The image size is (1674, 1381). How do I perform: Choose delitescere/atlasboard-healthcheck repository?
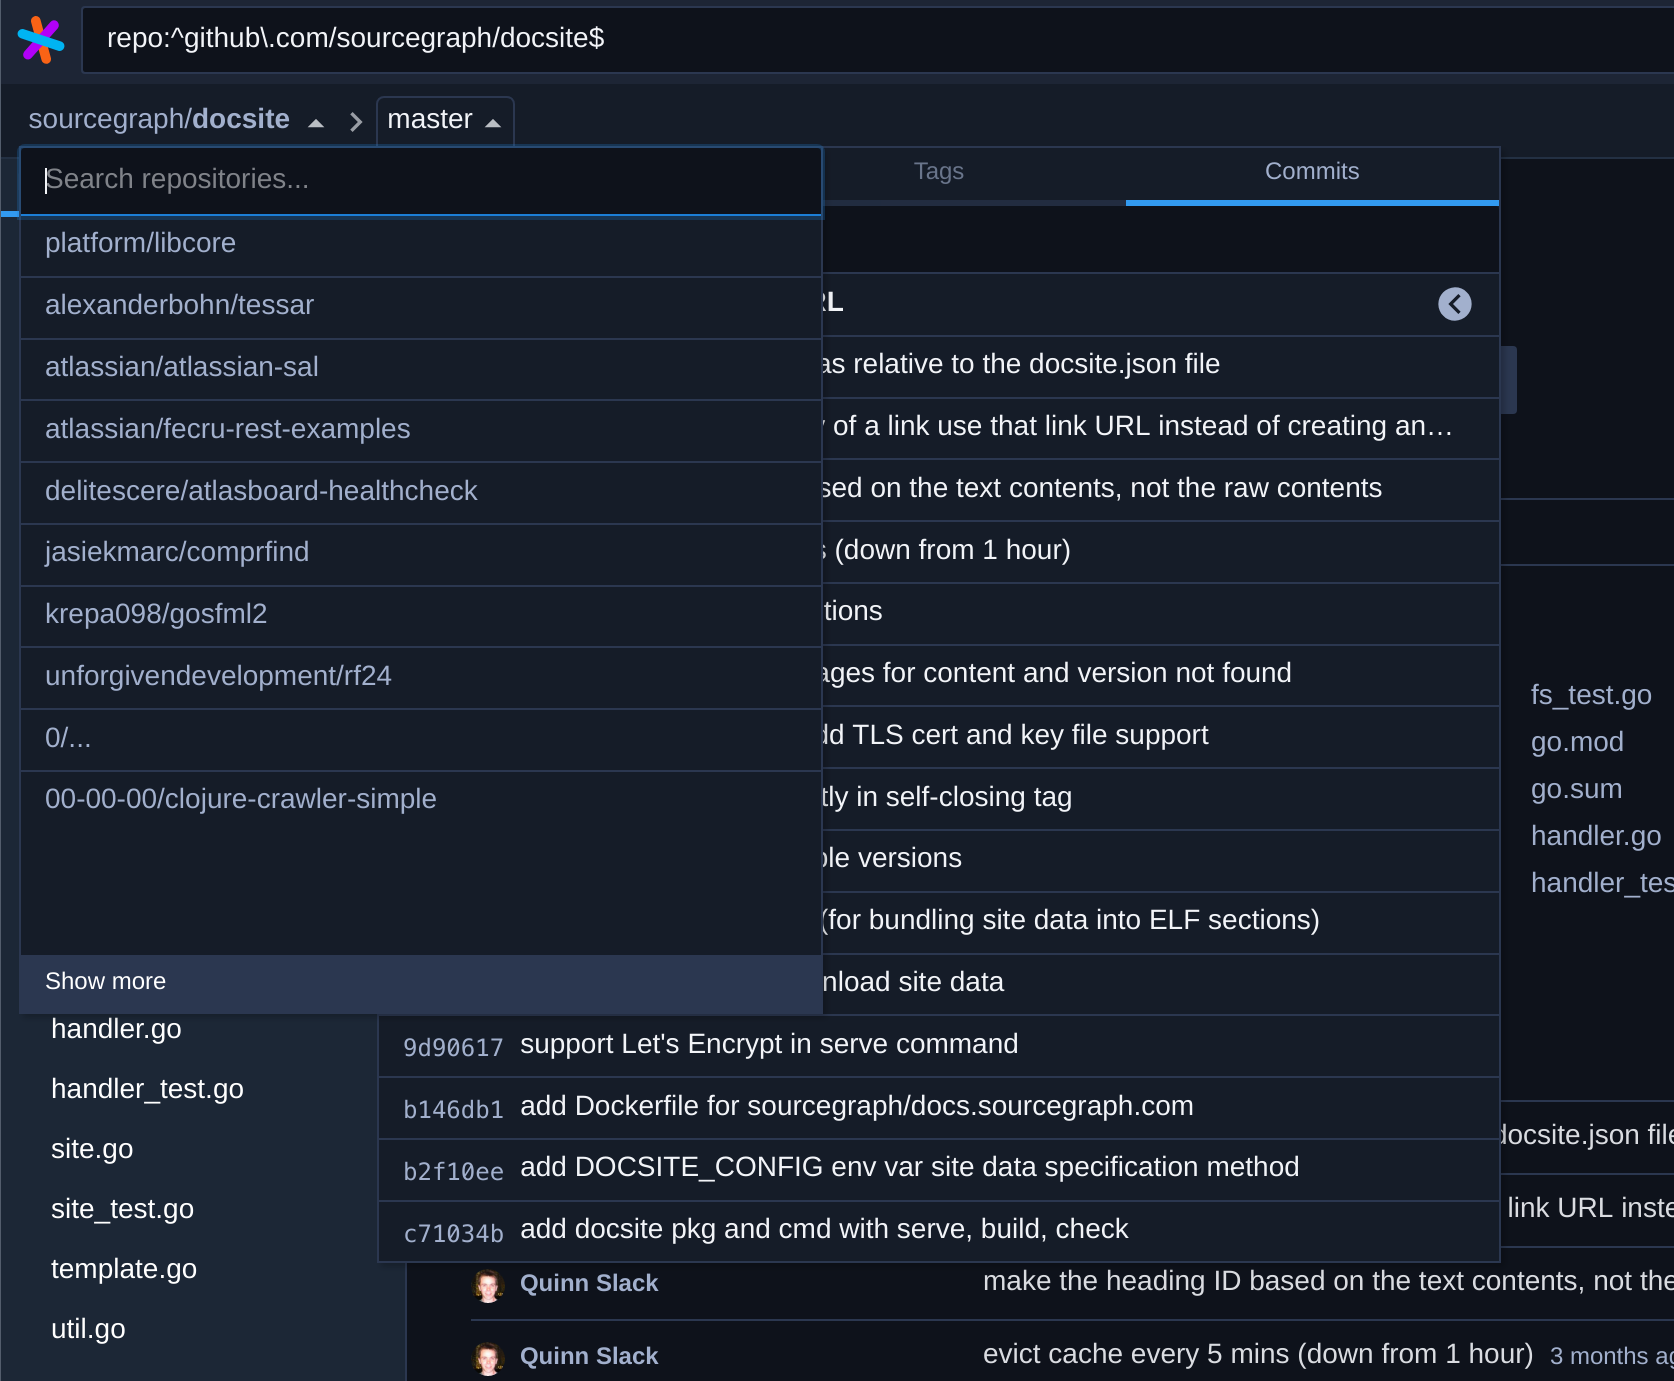tap(421, 492)
